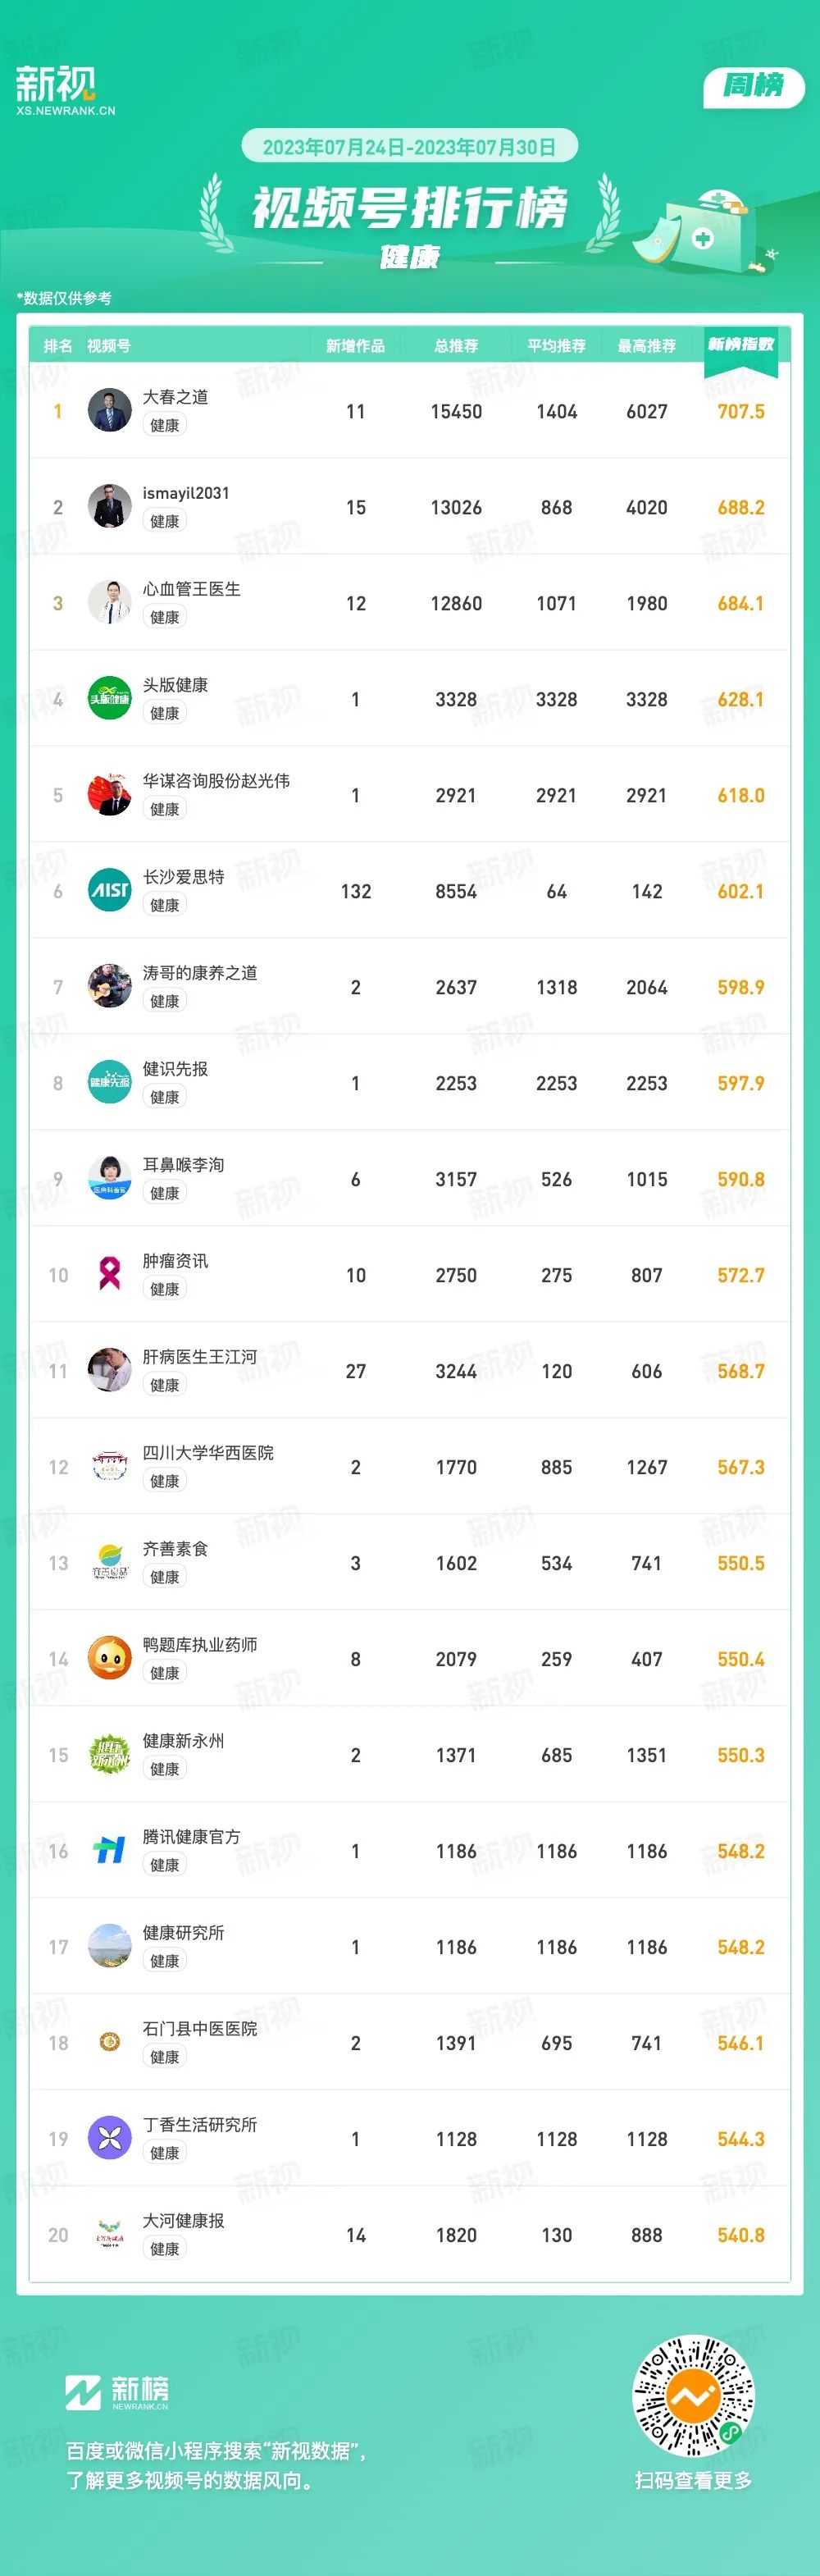Click the 健康 tag under 涛哥的康养之道

click(x=165, y=1001)
